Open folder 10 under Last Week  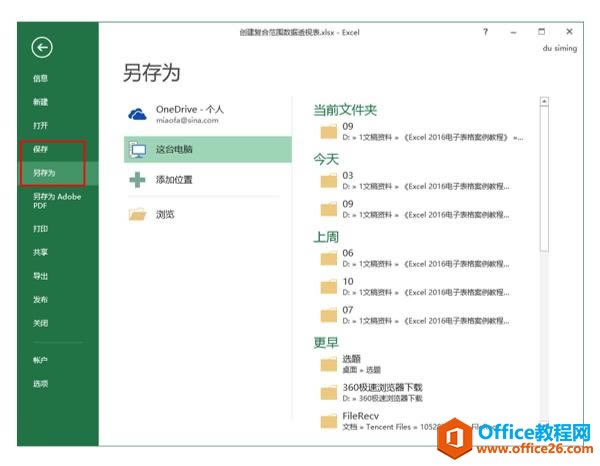pyautogui.click(x=415, y=287)
